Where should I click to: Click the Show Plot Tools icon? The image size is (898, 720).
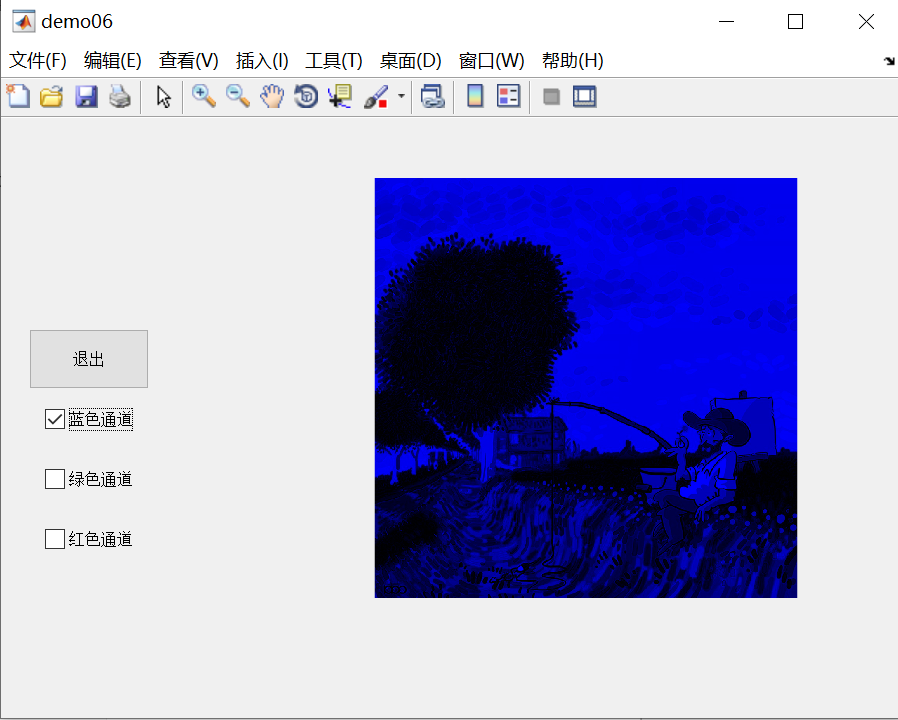tap(585, 96)
